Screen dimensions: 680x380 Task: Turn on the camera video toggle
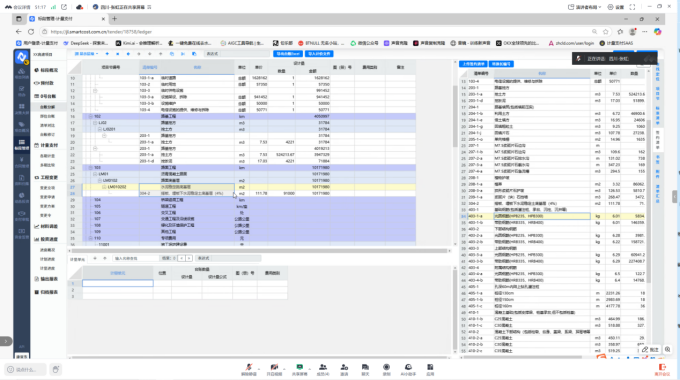coord(274,369)
